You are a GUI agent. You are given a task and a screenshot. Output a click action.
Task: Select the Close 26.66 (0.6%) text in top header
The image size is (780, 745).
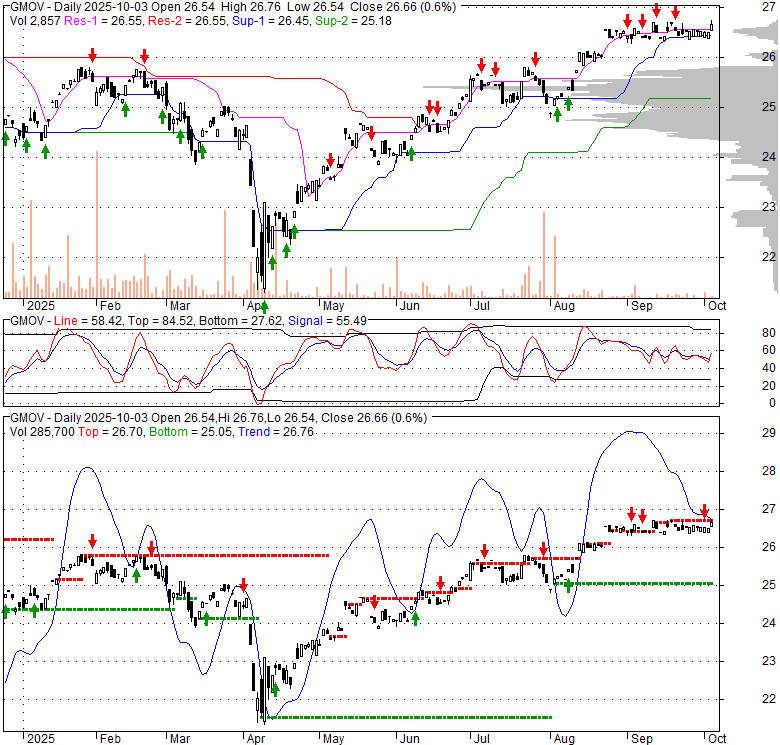click(x=402, y=7)
